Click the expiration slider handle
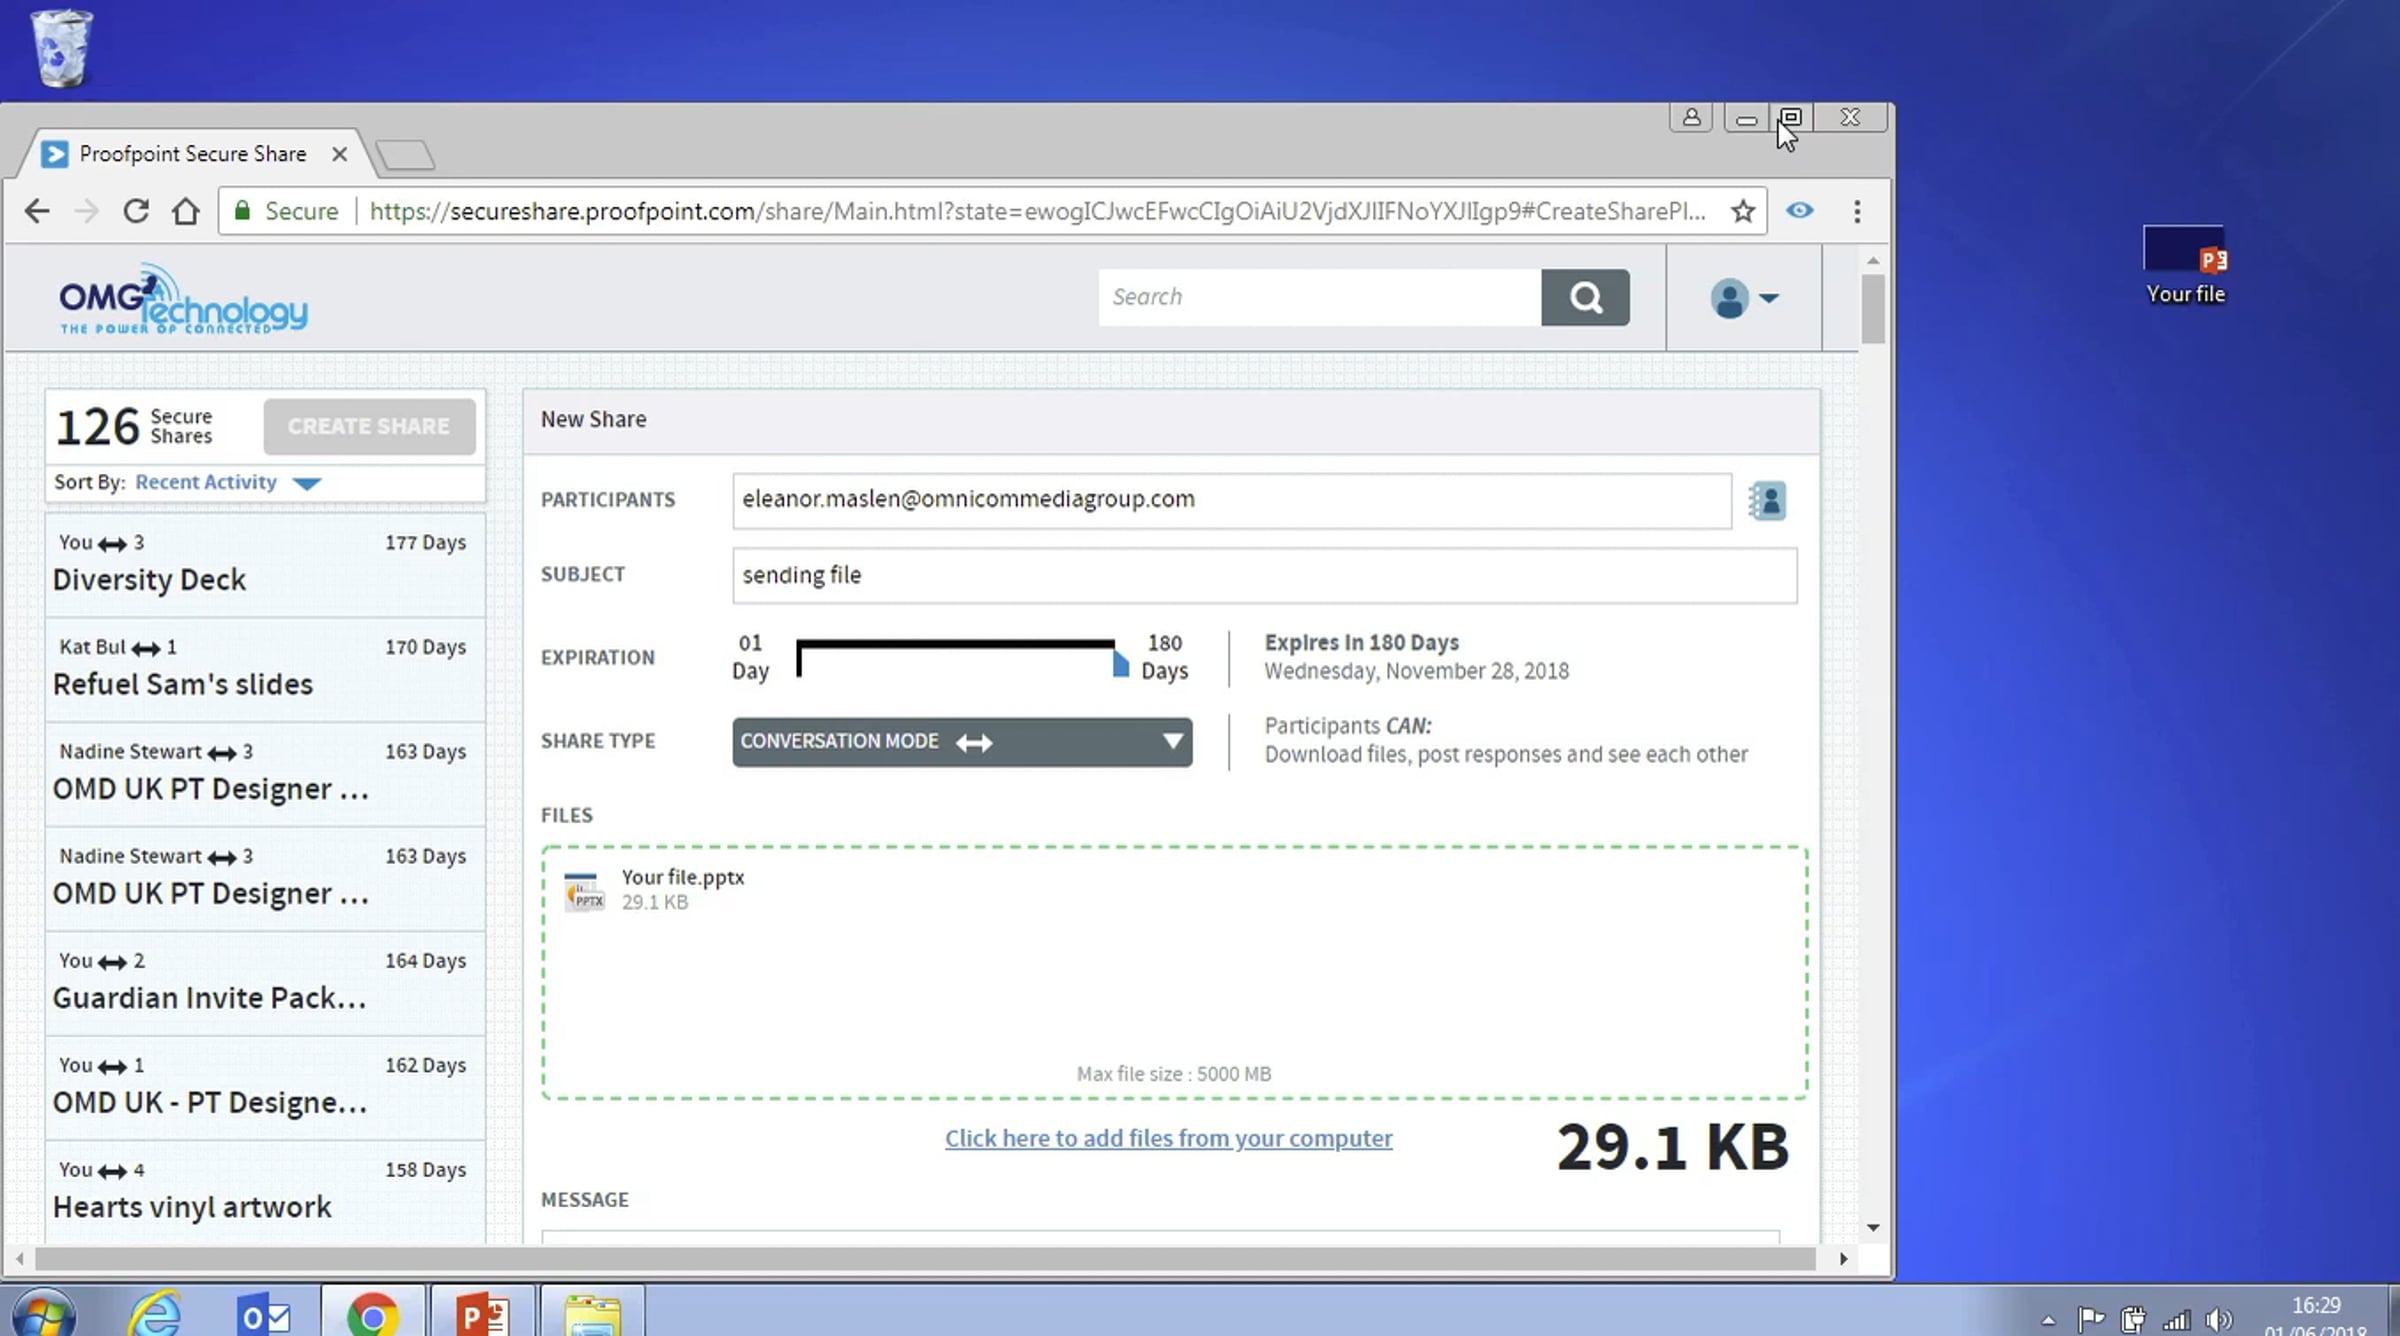The image size is (2400, 1336). (1121, 664)
